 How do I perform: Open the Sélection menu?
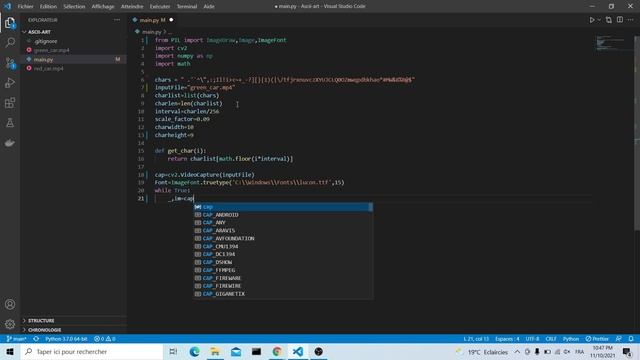[74, 7]
